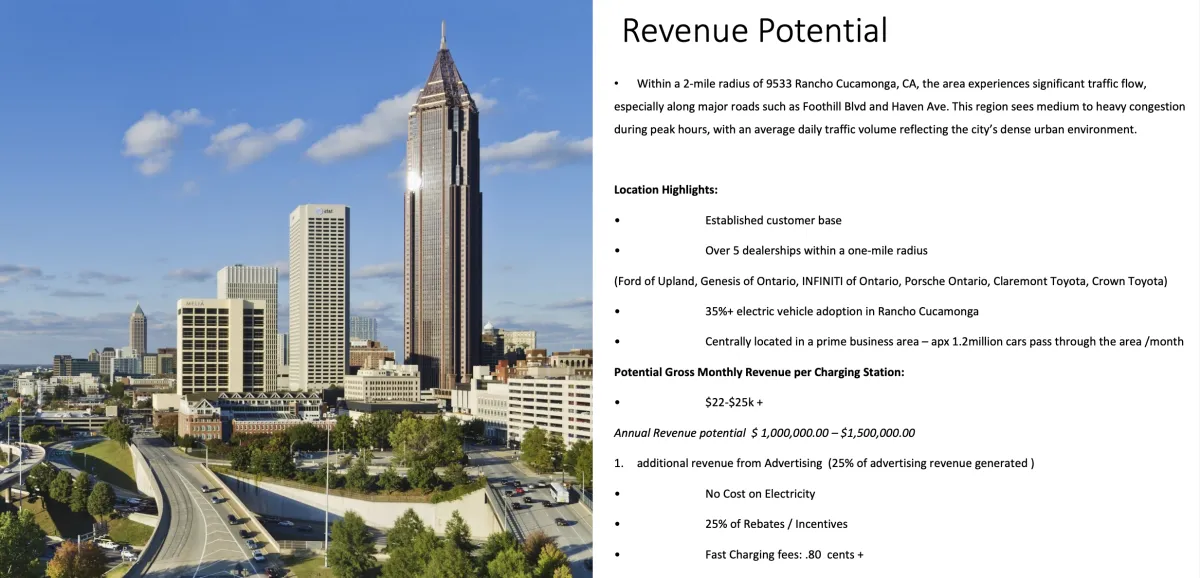Click the dealership list line starting 'Ford of Upland'

pos(890,281)
